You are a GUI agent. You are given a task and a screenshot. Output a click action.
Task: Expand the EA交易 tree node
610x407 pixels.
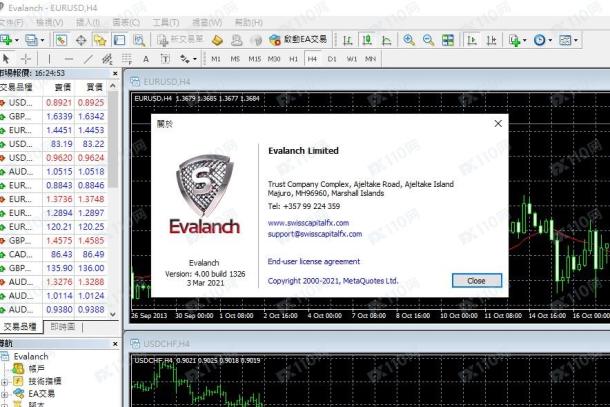coord(4,394)
